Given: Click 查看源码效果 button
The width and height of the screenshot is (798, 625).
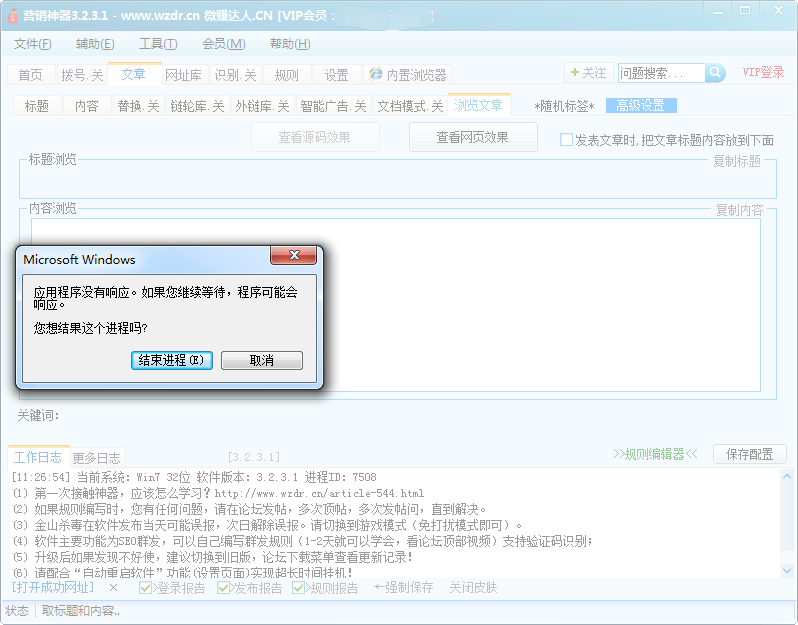Looking at the screenshot, I should tap(315, 137).
